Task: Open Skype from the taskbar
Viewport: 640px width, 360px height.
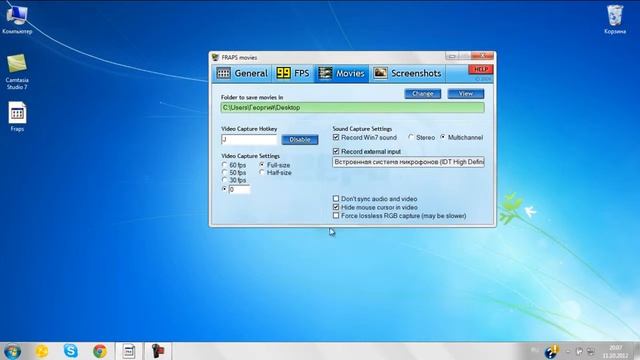Action: coord(71,351)
